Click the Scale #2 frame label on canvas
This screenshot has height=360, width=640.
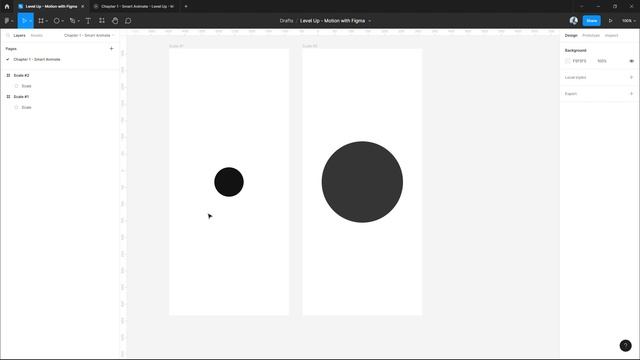310,46
